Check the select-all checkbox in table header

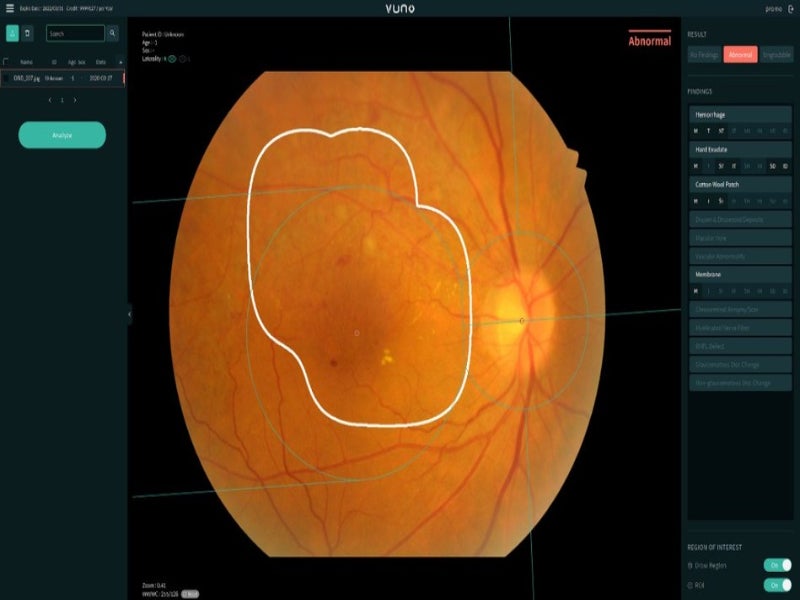[x=6, y=61]
